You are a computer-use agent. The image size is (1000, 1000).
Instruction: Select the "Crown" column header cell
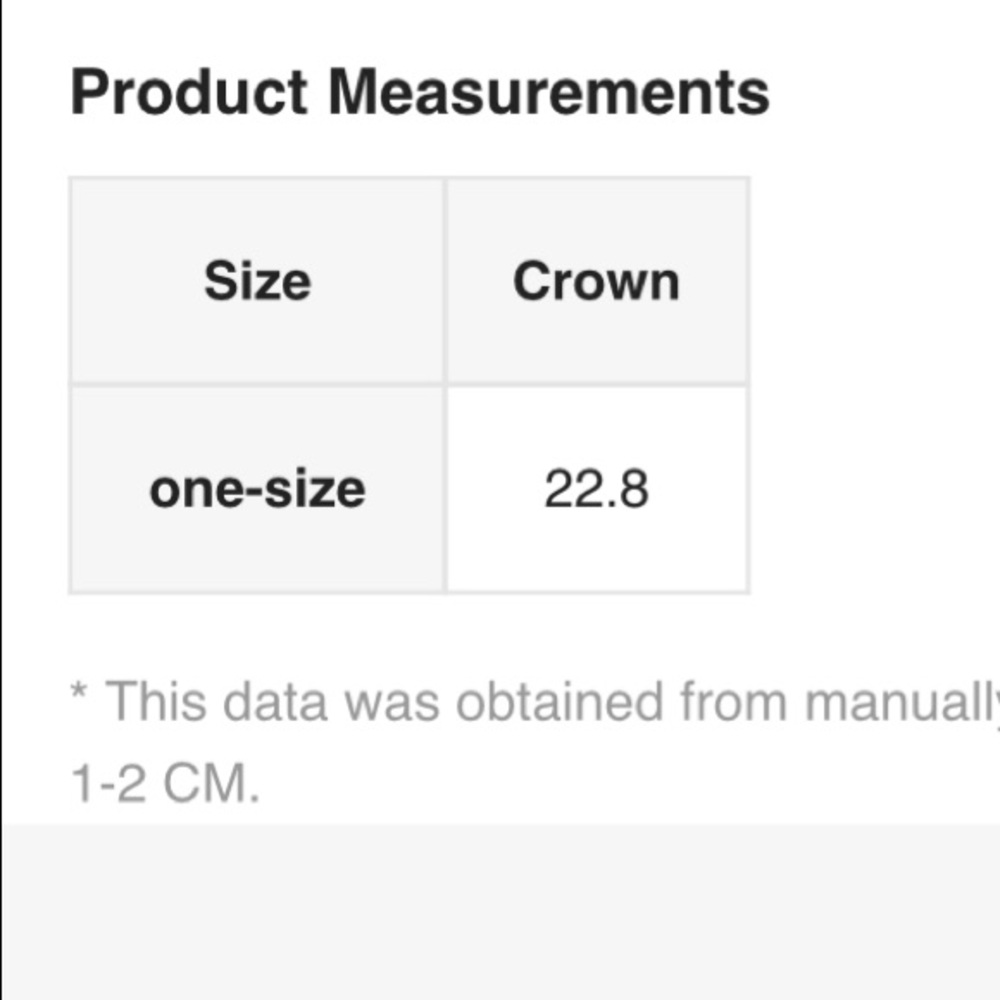(x=597, y=281)
